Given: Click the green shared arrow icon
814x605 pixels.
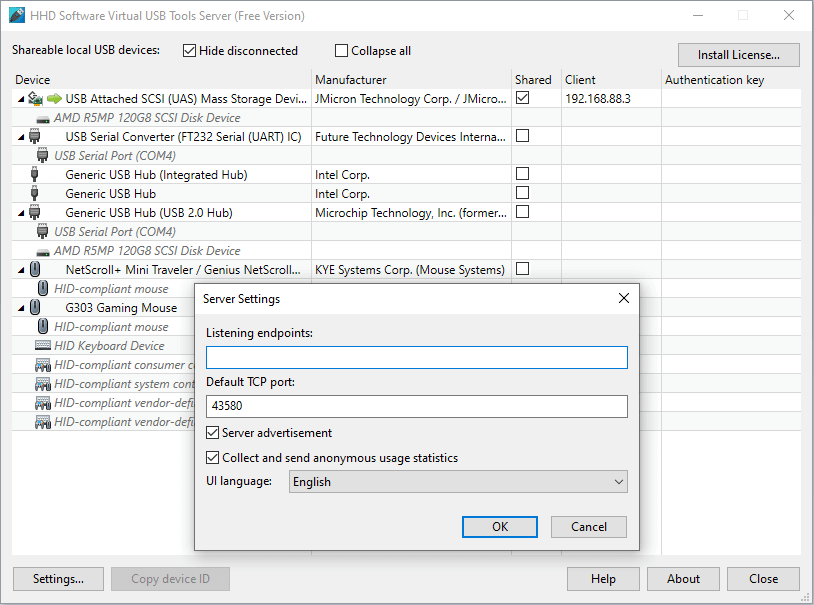Looking at the screenshot, I should tap(54, 99).
